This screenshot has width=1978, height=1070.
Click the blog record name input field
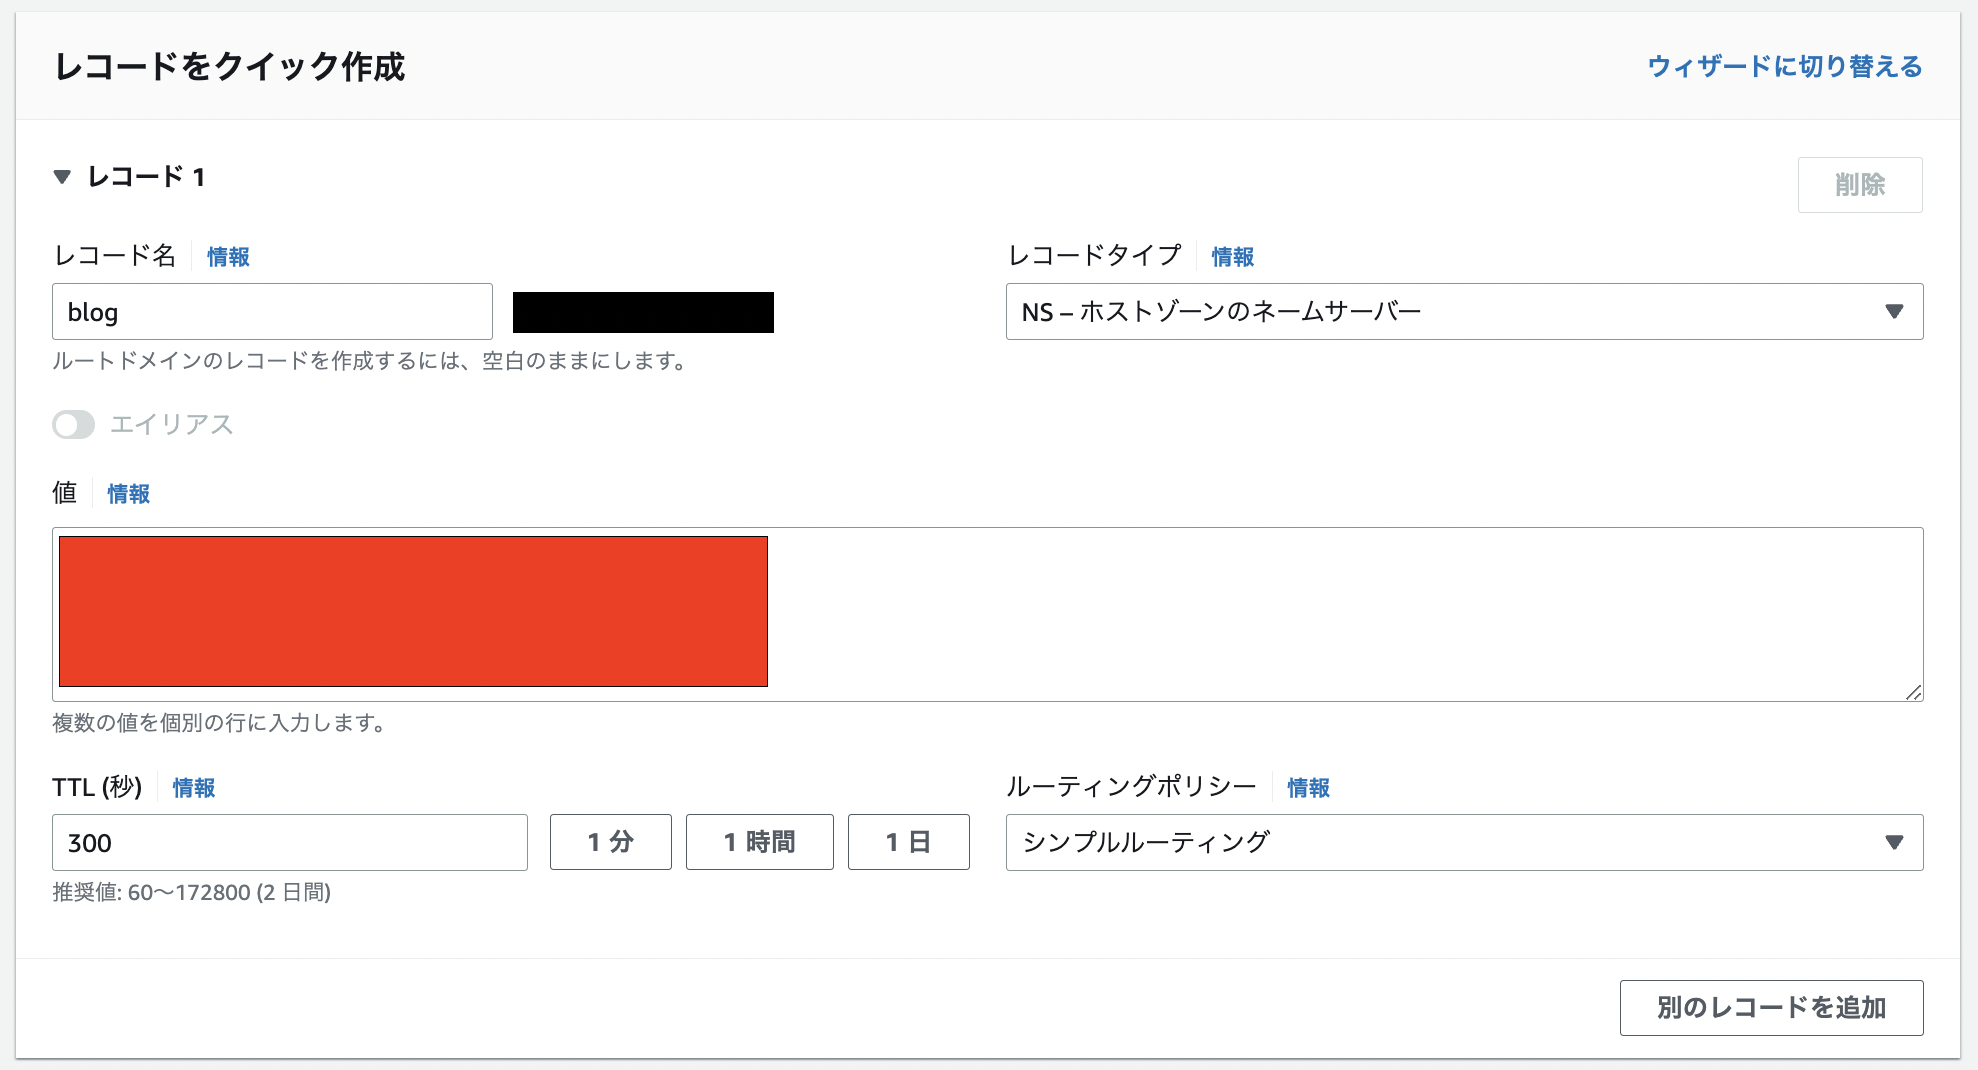point(272,312)
